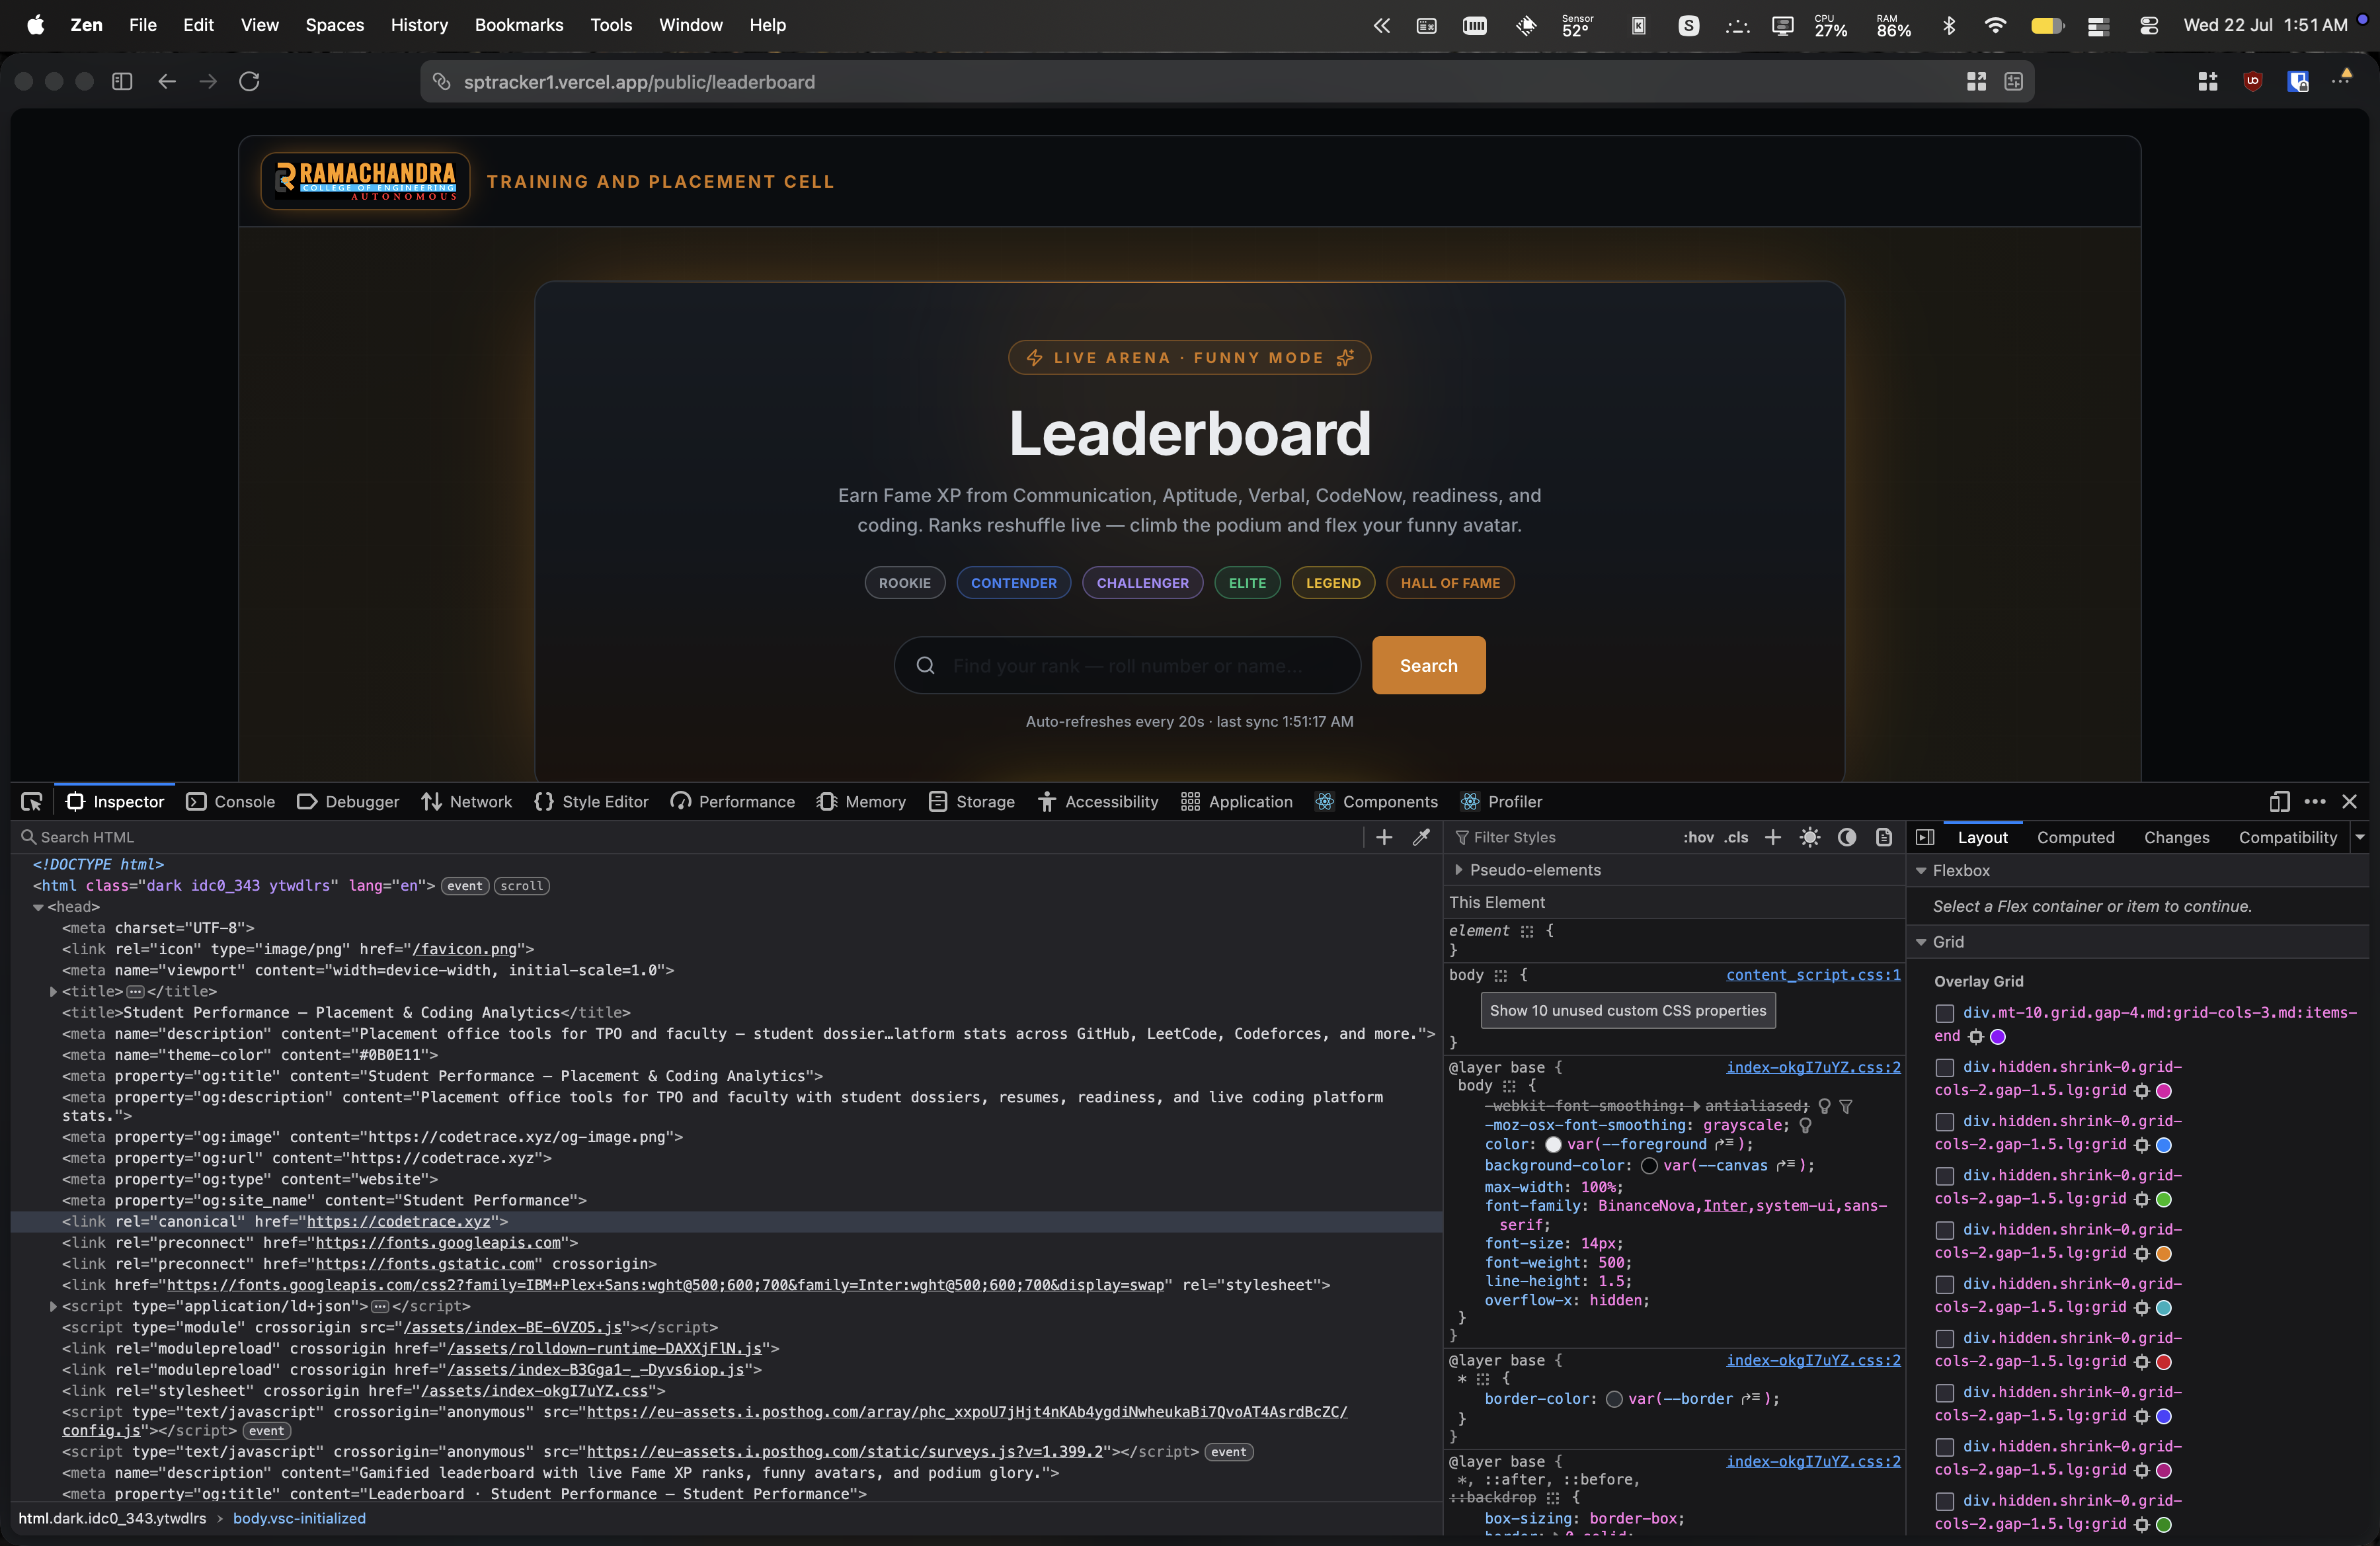This screenshot has height=1546, width=2380.
Task: Toggle light color scheme simulation sun icon
Action: click(1810, 837)
